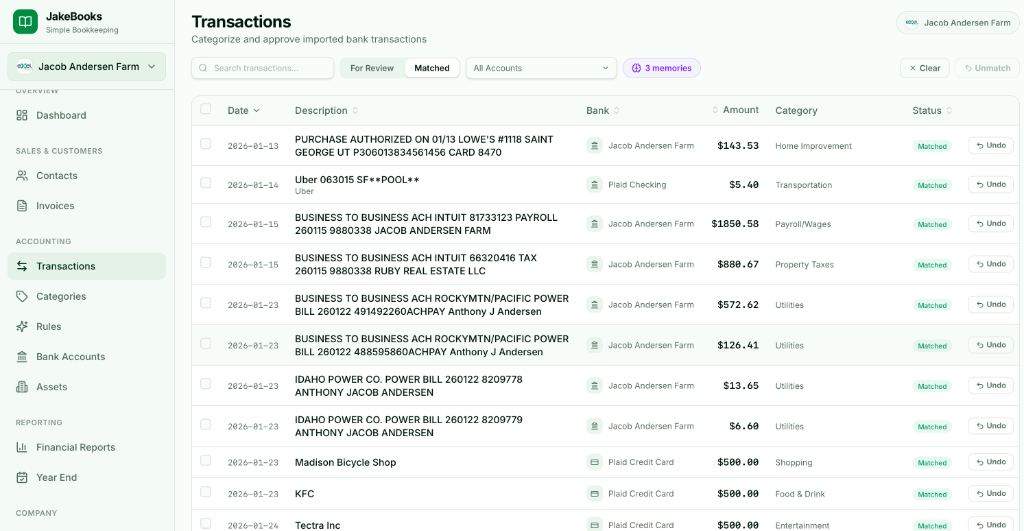Click the 2026-01-13 date cell

click(253, 146)
